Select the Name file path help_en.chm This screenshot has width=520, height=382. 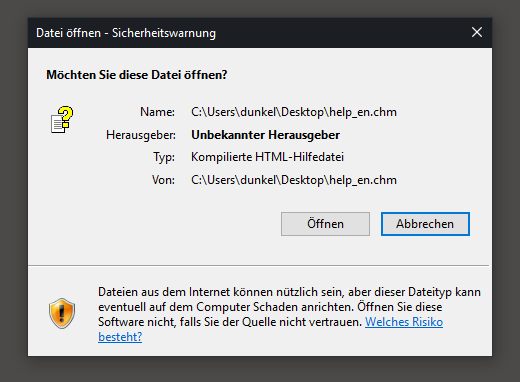(x=294, y=112)
